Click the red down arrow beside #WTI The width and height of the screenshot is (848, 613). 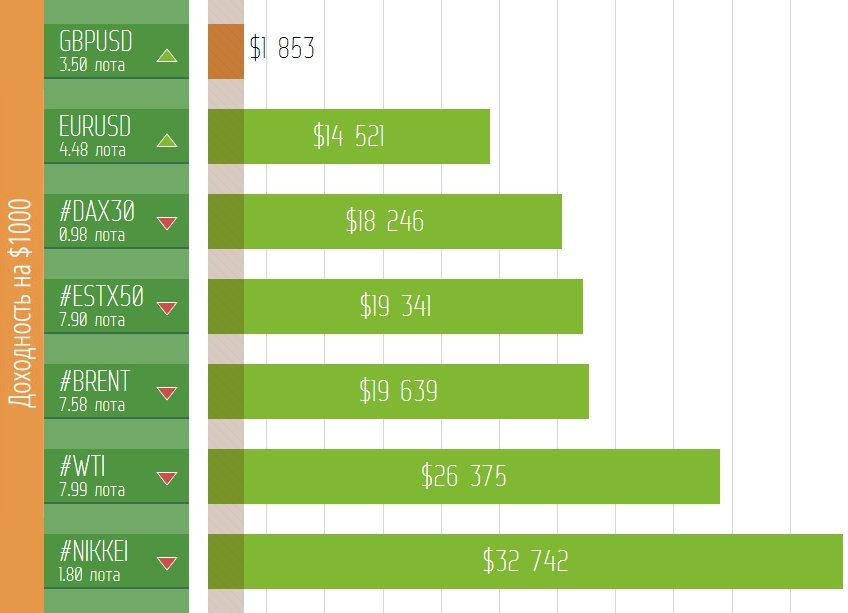pos(167,477)
